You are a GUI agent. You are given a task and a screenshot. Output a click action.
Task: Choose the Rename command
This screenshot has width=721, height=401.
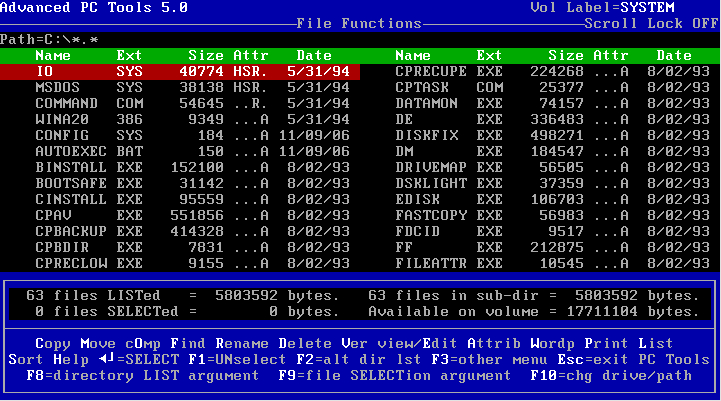[242, 344]
